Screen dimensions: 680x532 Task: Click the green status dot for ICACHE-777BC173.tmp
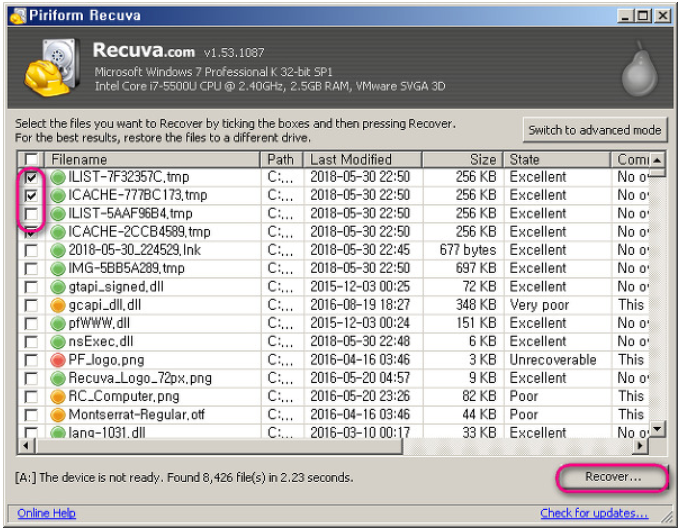pos(57,196)
